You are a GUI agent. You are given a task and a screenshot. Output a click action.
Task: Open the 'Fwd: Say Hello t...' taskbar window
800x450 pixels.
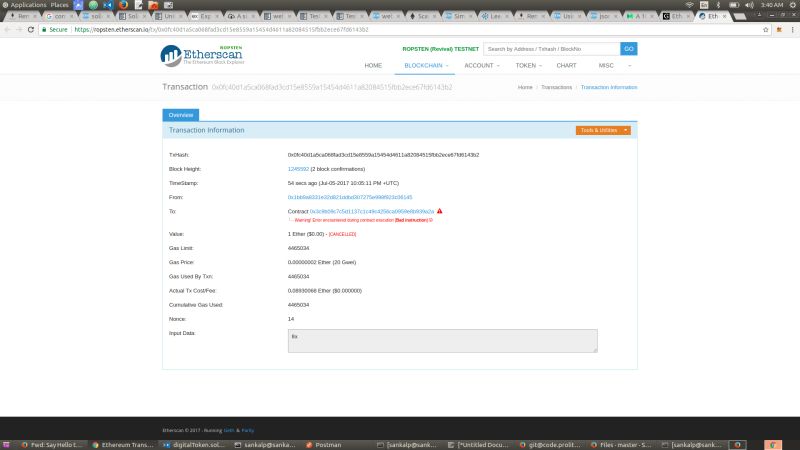[x=52, y=445]
